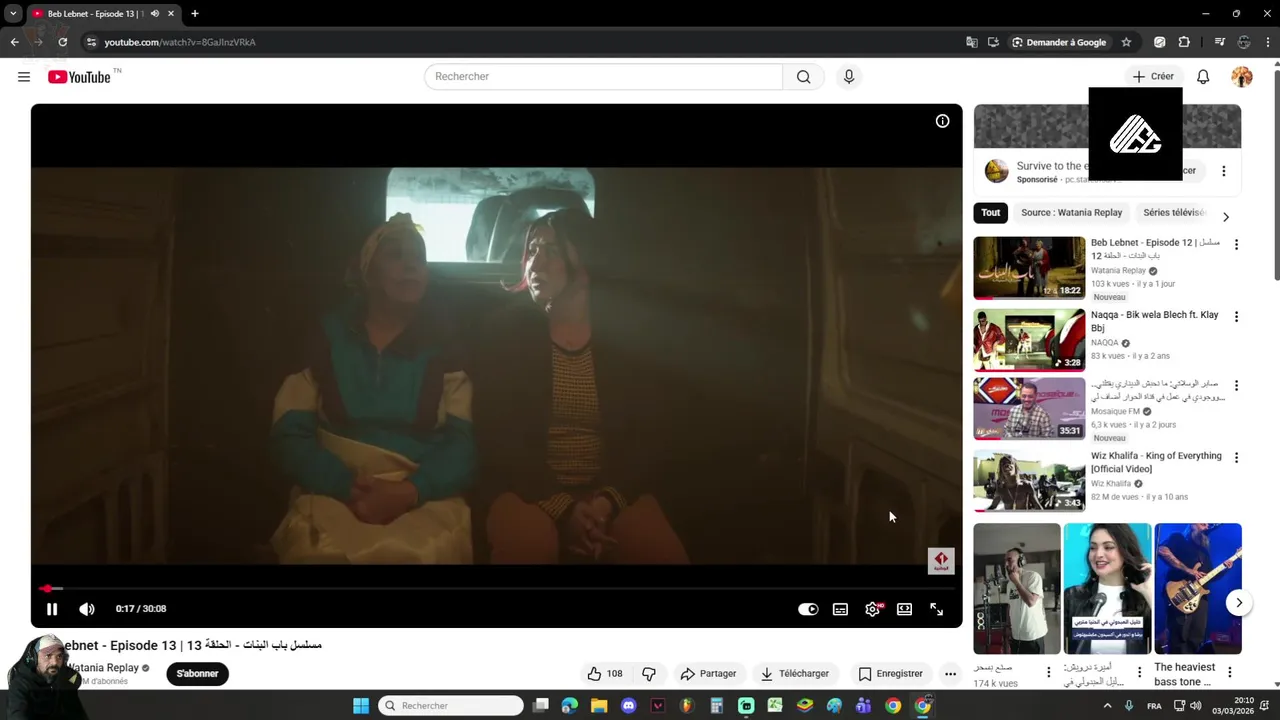Reload the page
1280x720 pixels.
click(x=62, y=42)
